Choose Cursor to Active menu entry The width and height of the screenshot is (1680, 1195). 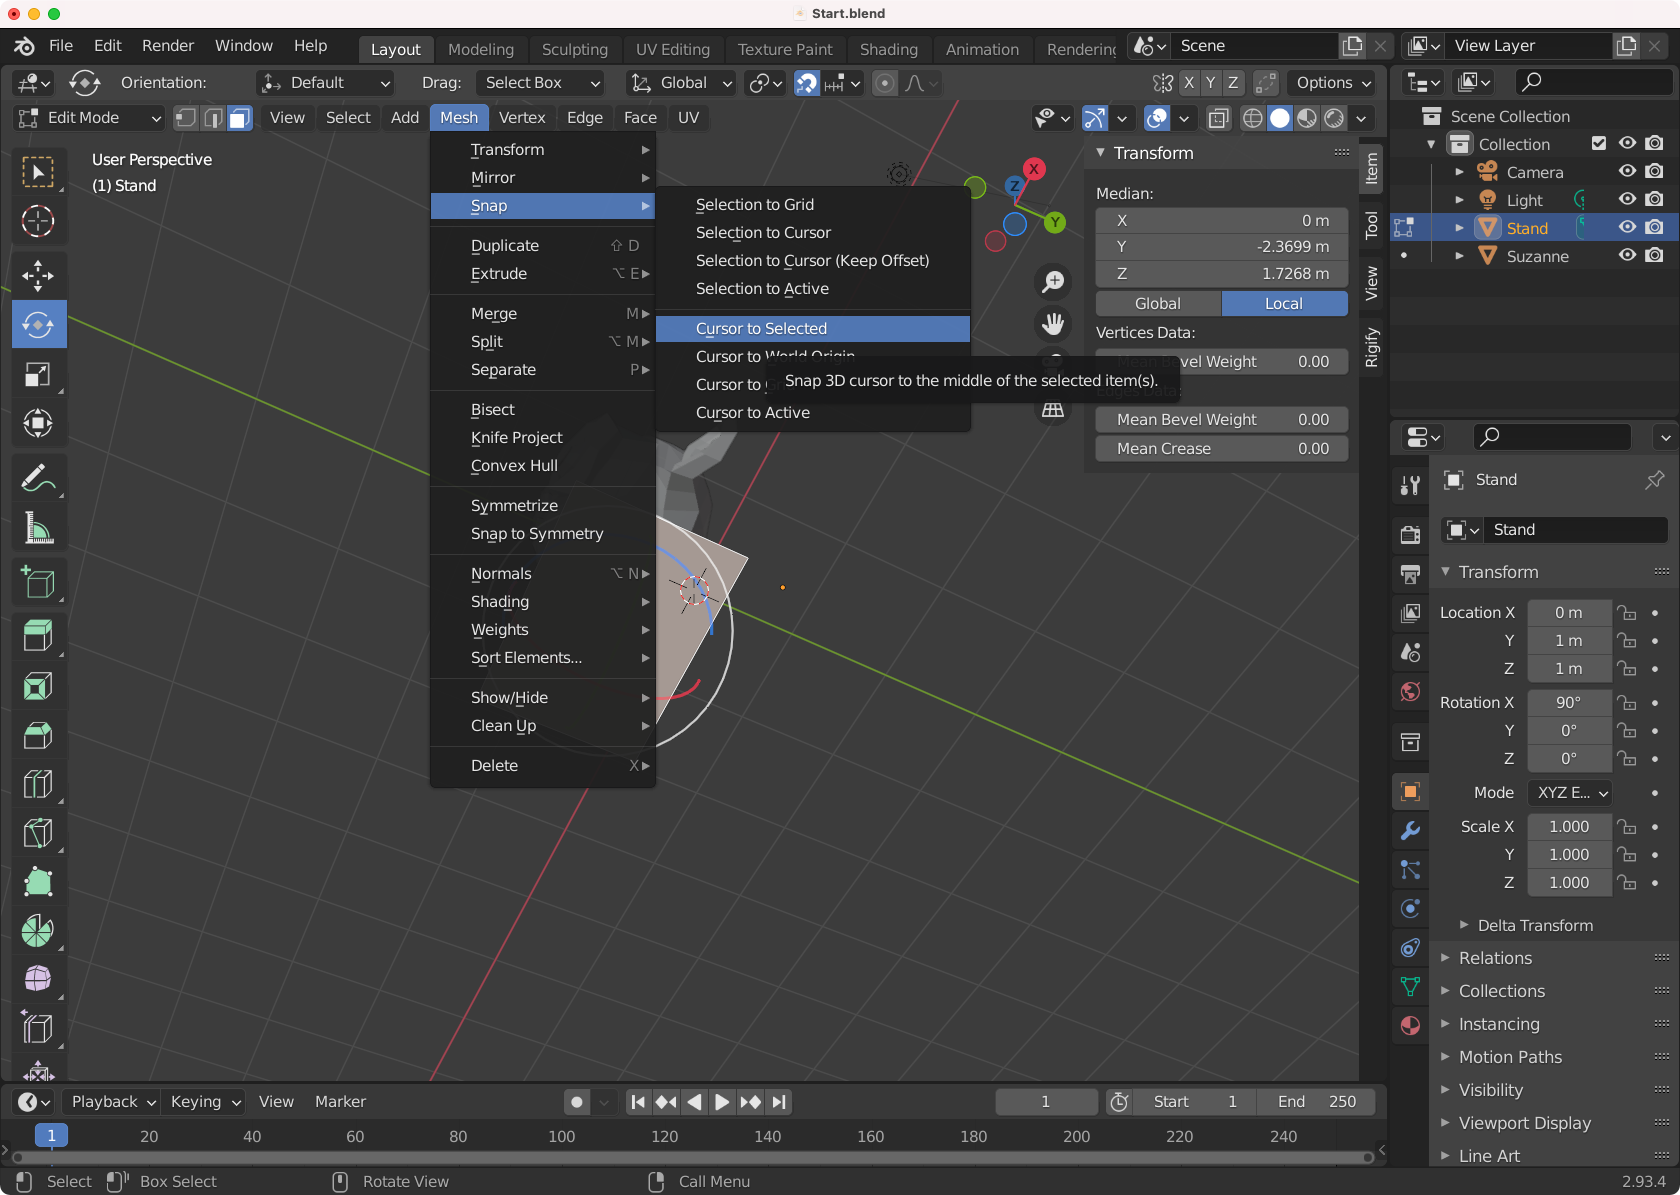tap(752, 413)
